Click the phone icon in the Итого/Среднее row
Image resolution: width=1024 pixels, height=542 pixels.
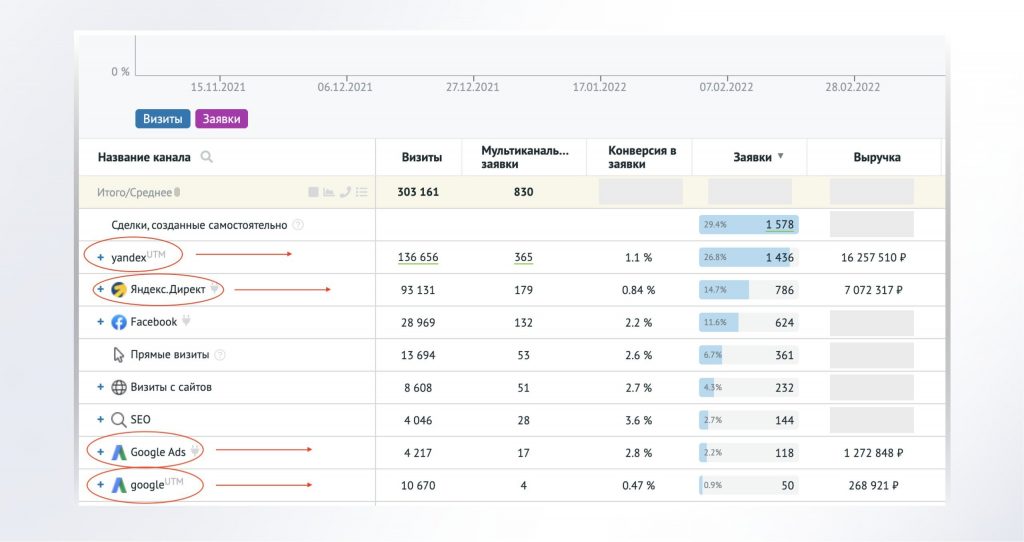(x=346, y=192)
